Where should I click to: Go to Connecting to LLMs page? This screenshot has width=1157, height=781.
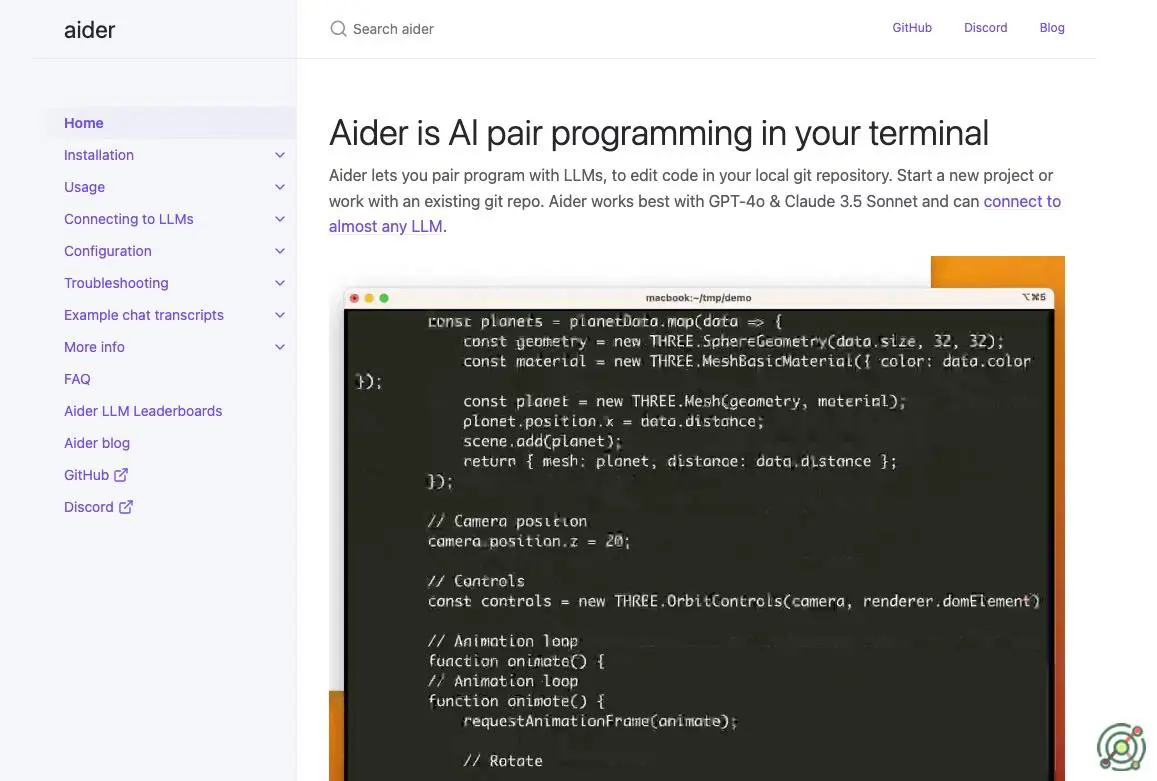point(128,219)
